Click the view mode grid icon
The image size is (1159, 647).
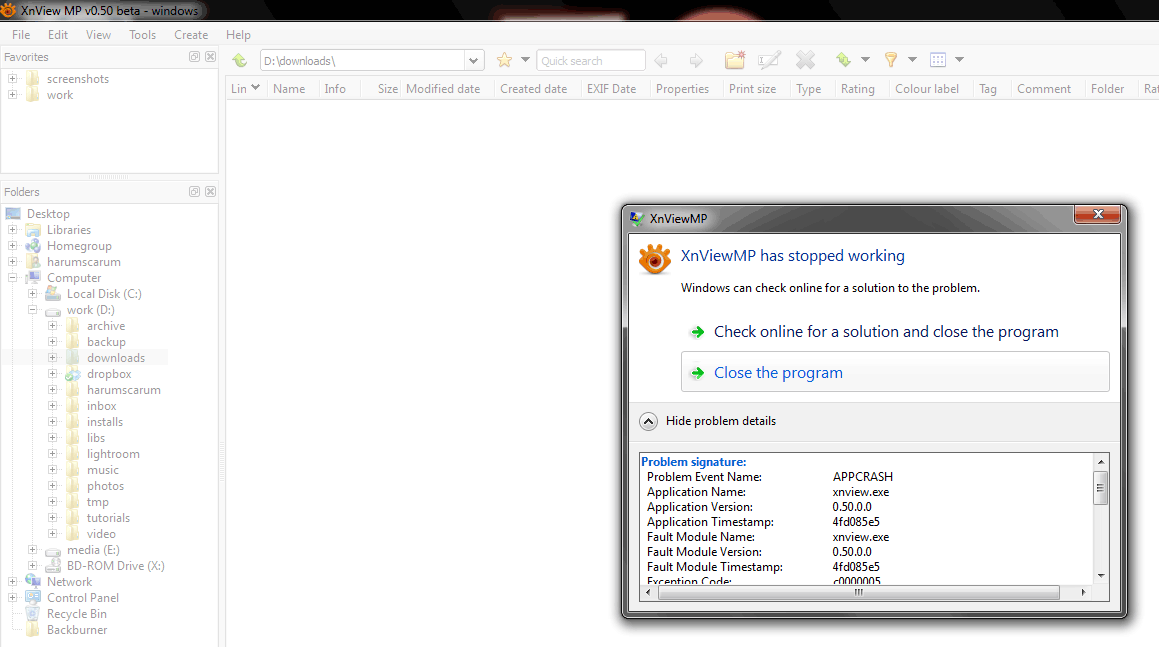coord(938,60)
